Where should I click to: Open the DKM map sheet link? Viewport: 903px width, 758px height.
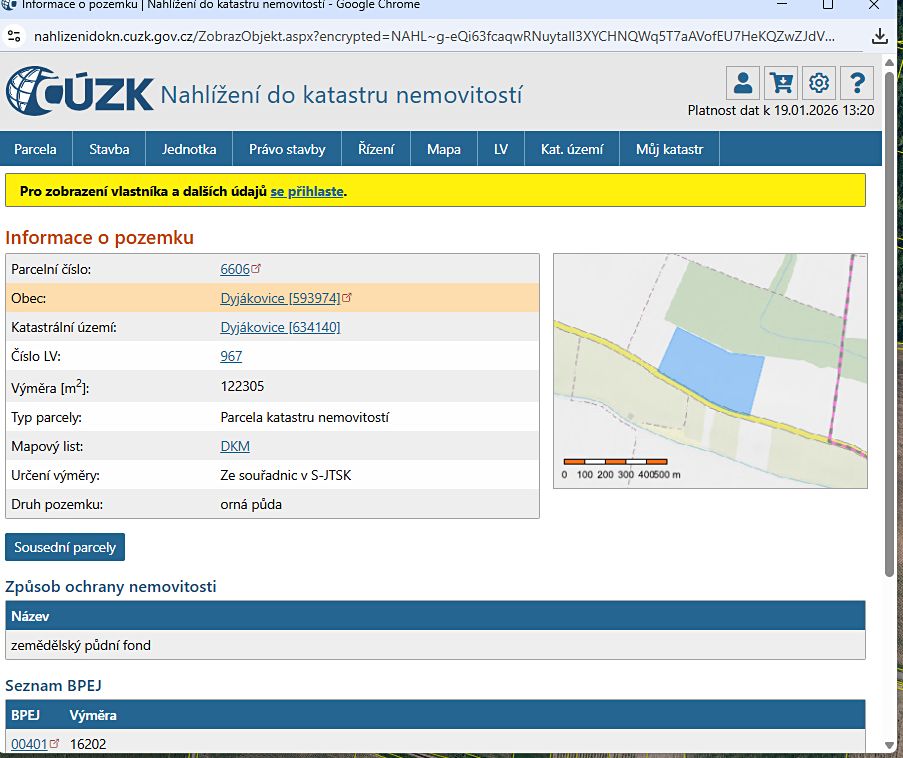tap(235, 446)
